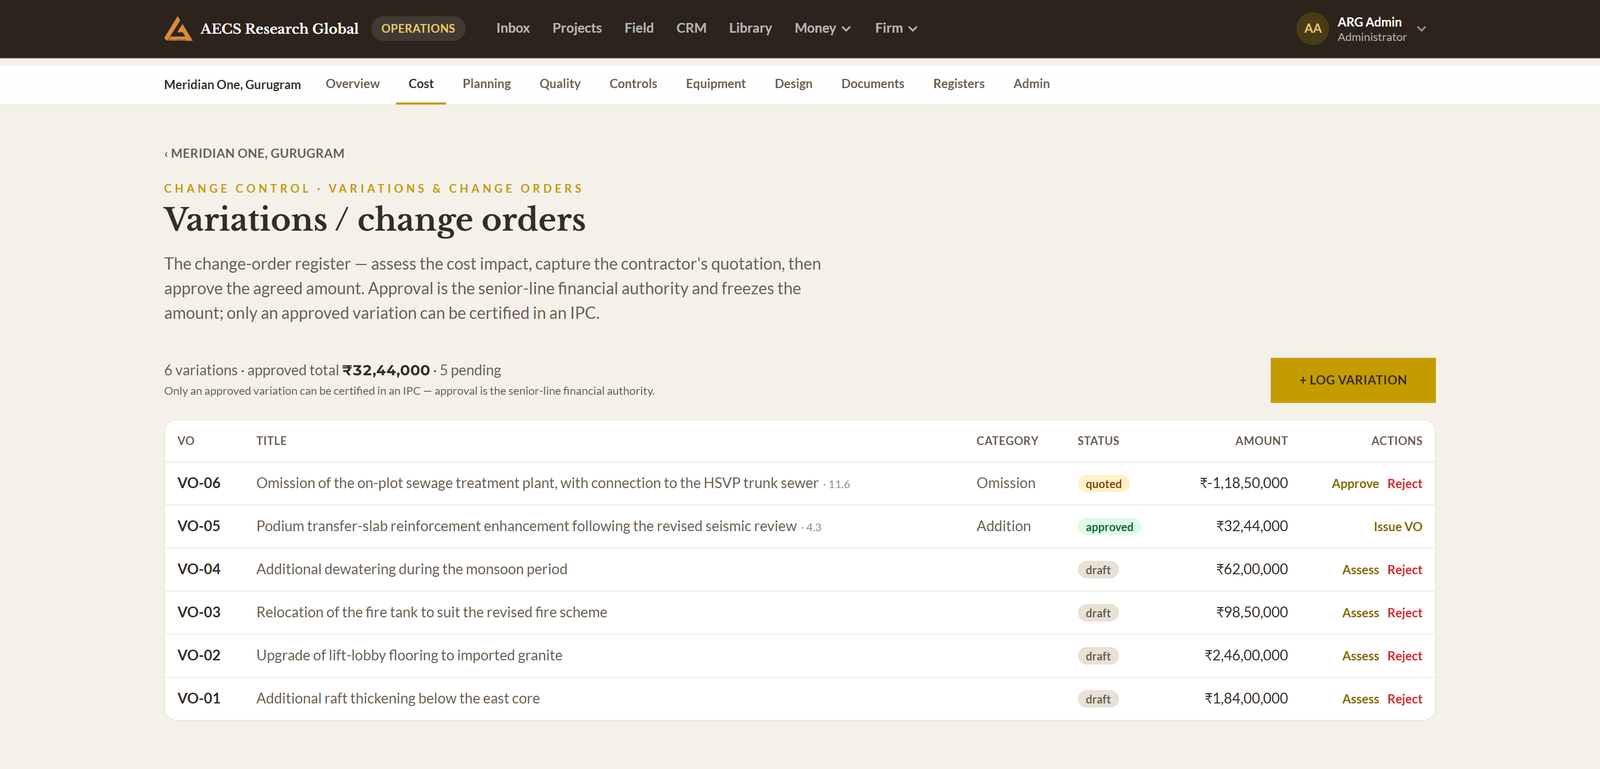Open CRM in top navigation
Screen dimensions: 1600x769
[x=691, y=28]
